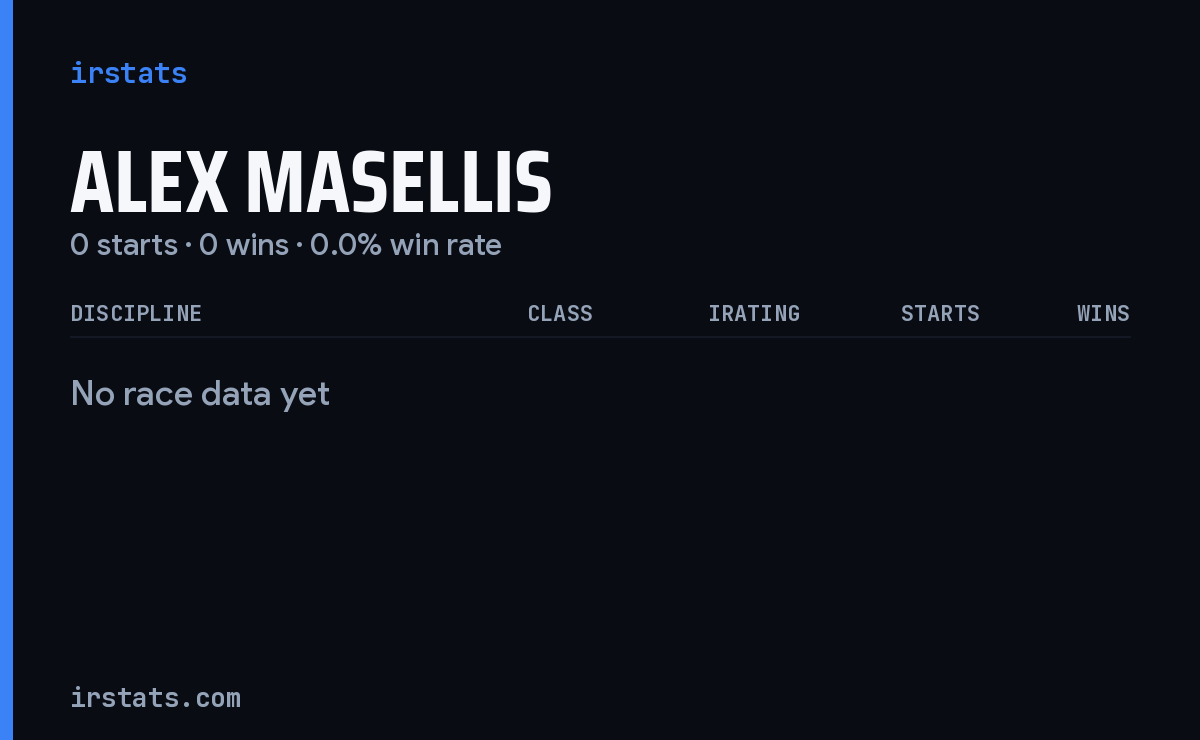Click the dot separator after 0 starts

pos(188,246)
